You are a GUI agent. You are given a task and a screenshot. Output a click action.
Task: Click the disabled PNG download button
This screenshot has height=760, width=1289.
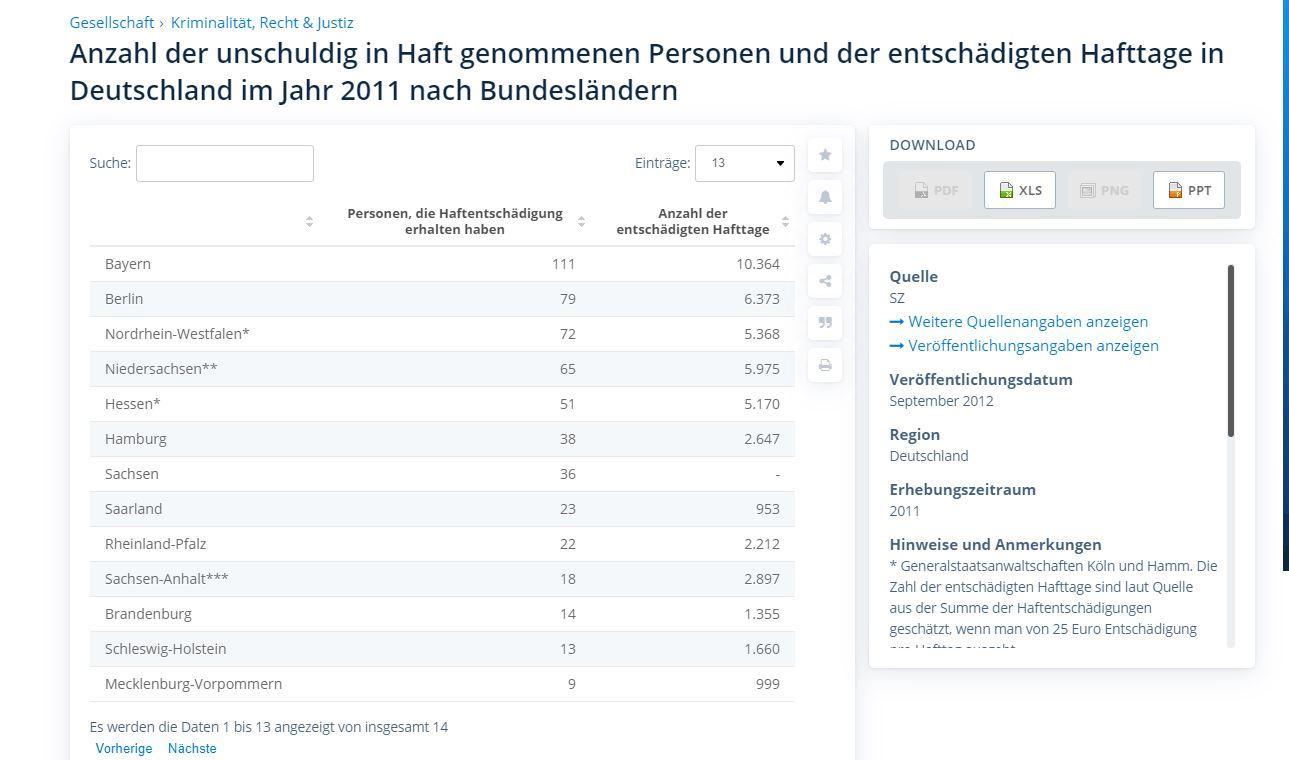click(x=1104, y=190)
